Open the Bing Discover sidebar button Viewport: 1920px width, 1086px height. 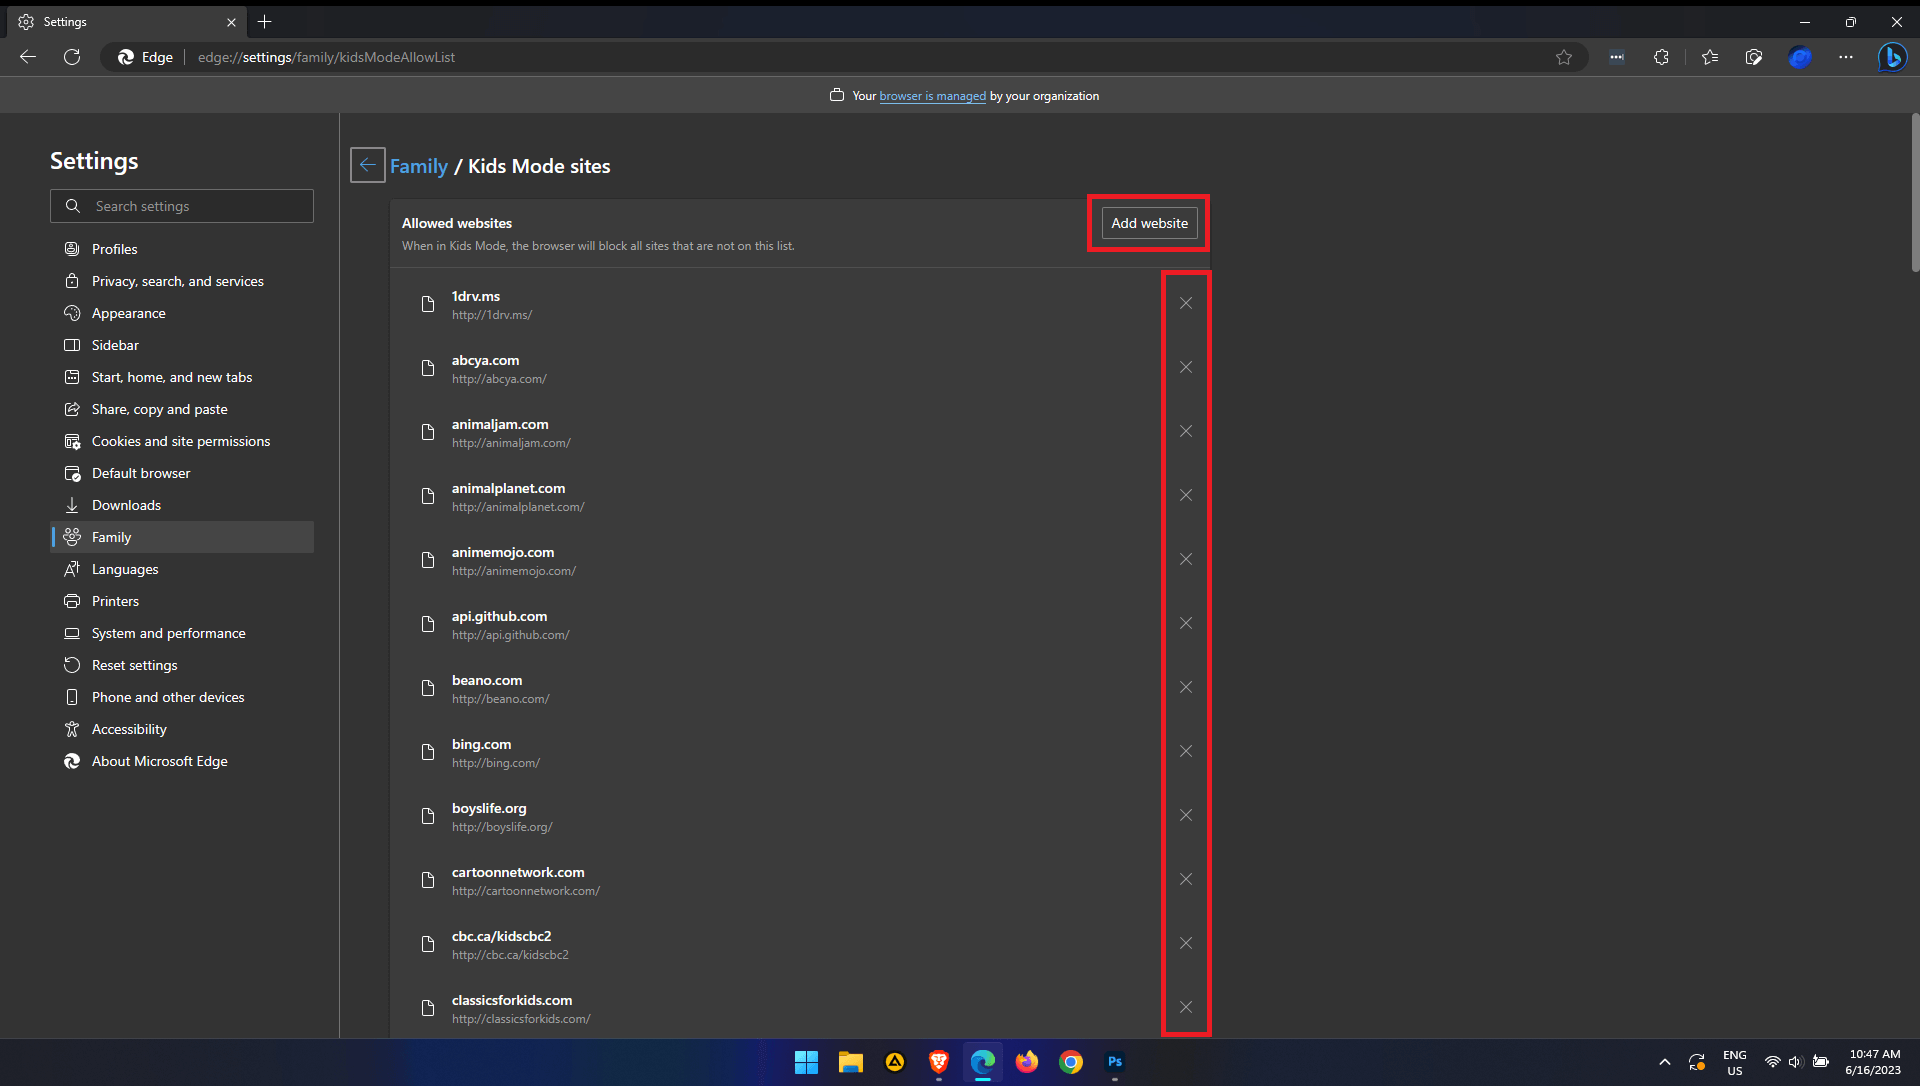point(1892,57)
